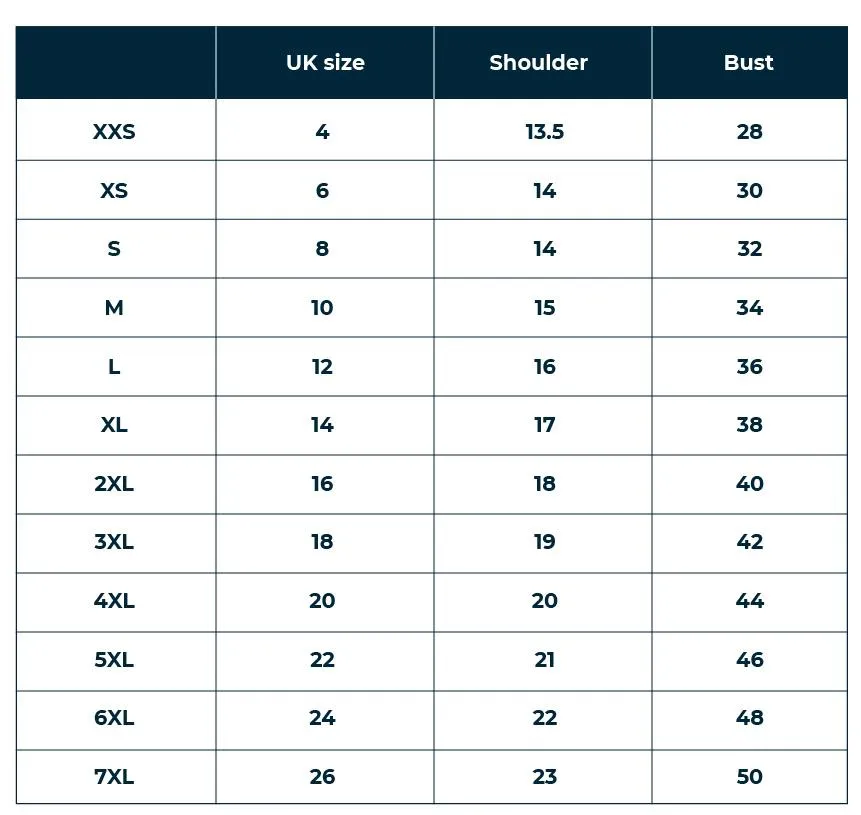Click the XL size label
861x815 pixels.
click(114, 425)
